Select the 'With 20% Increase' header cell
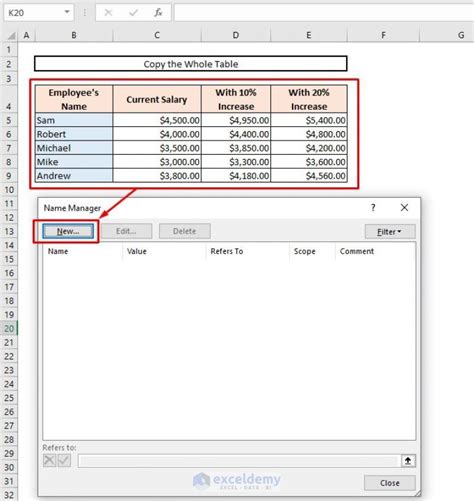This screenshot has height=501, width=474. [x=309, y=99]
